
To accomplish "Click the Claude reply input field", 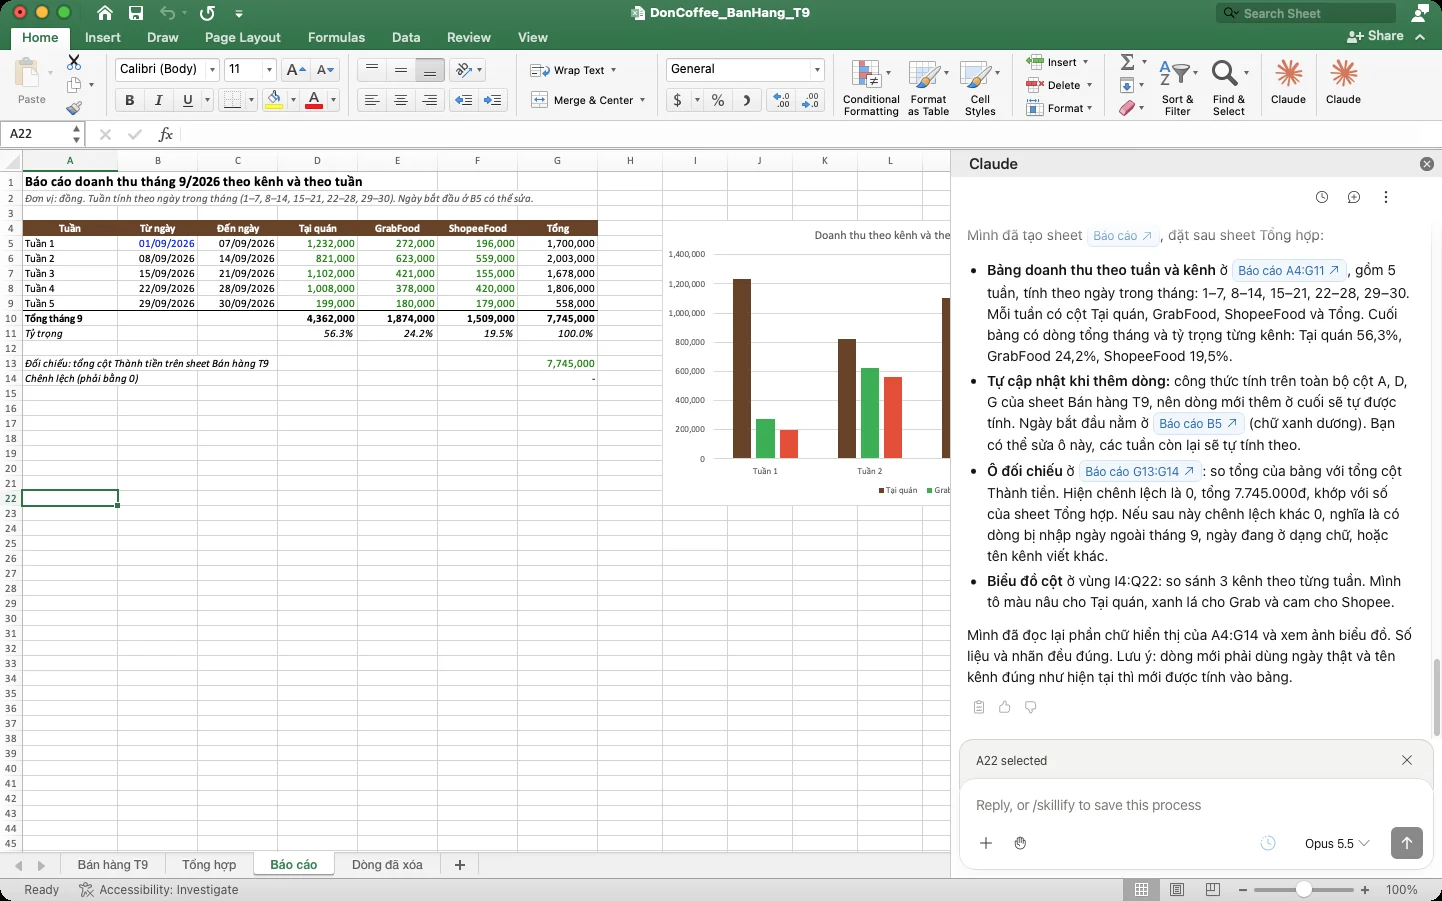I will pyautogui.click(x=1195, y=805).
